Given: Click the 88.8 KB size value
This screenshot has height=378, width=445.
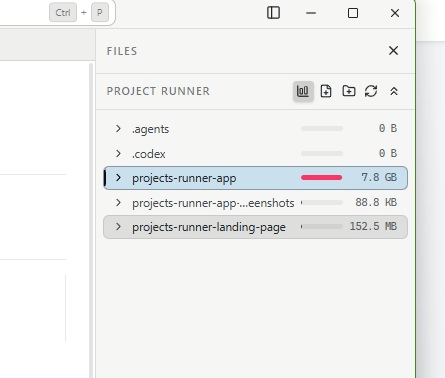Looking at the screenshot, I should (x=376, y=202).
